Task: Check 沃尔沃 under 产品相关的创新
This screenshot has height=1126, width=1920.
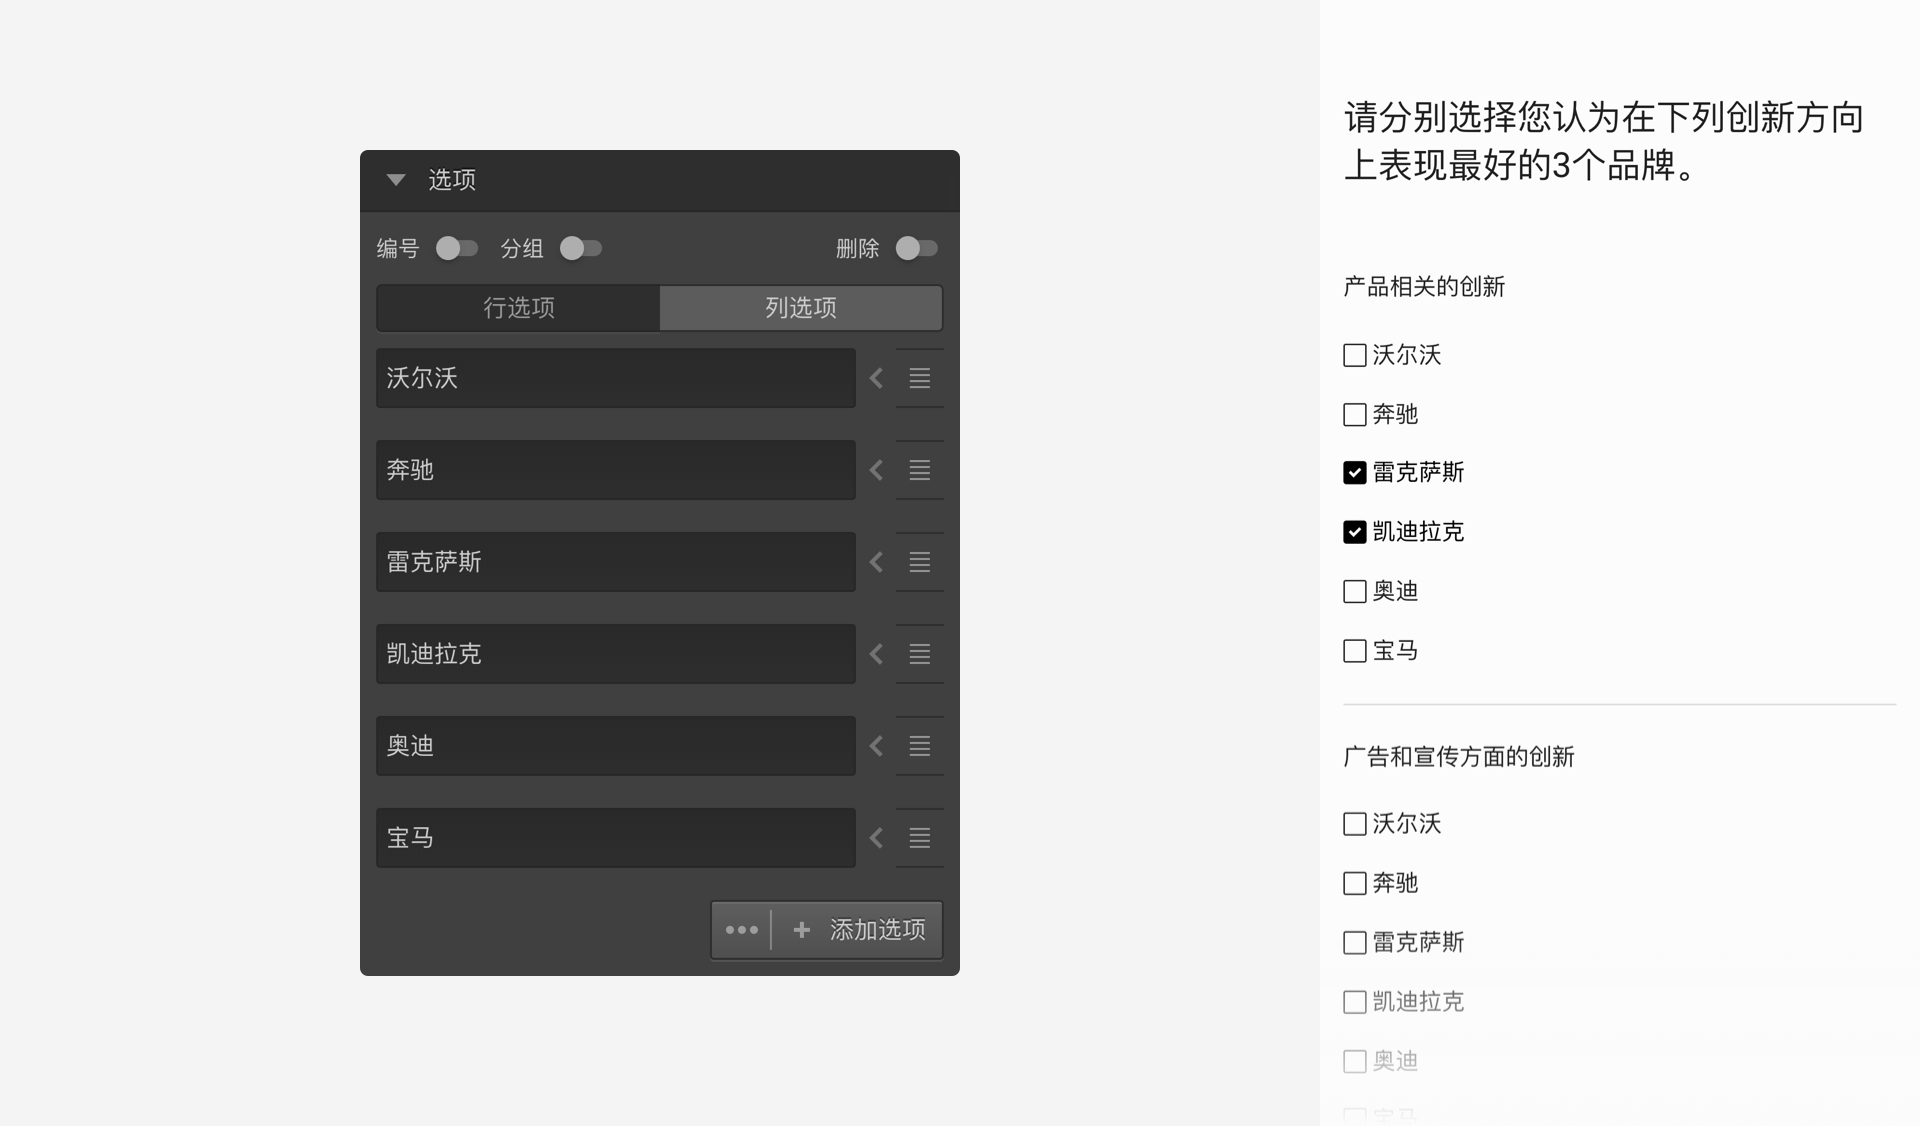Action: (1355, 355)
